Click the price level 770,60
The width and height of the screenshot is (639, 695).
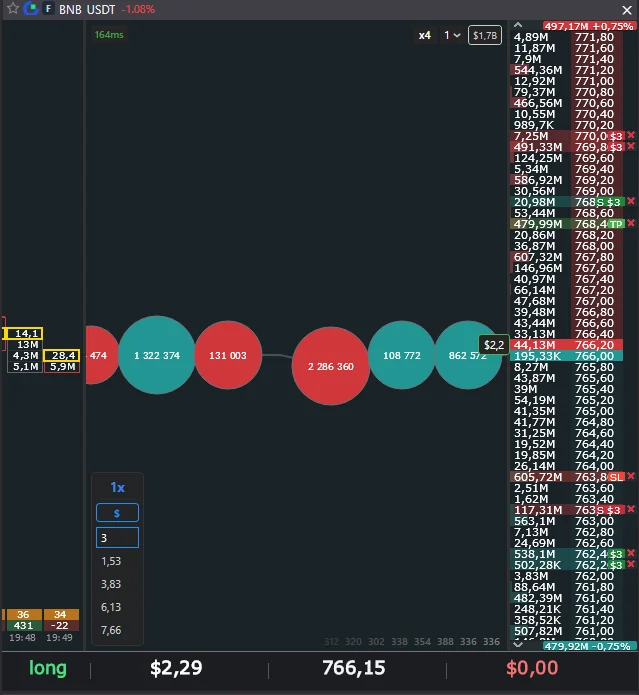[595, 103]
